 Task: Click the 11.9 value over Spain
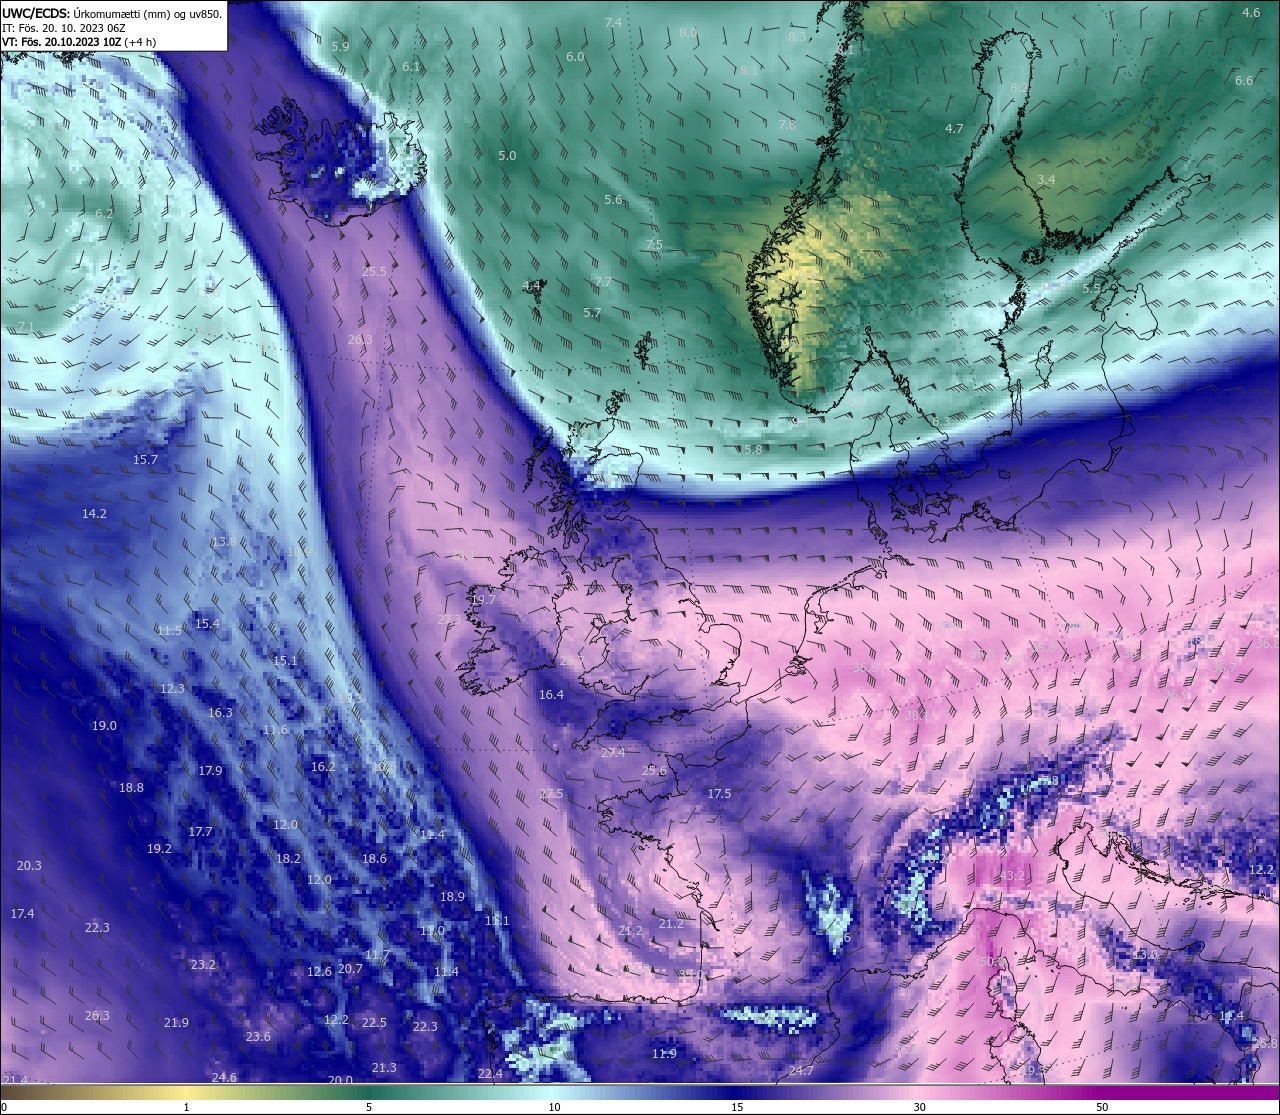[x=664, y=1053]
